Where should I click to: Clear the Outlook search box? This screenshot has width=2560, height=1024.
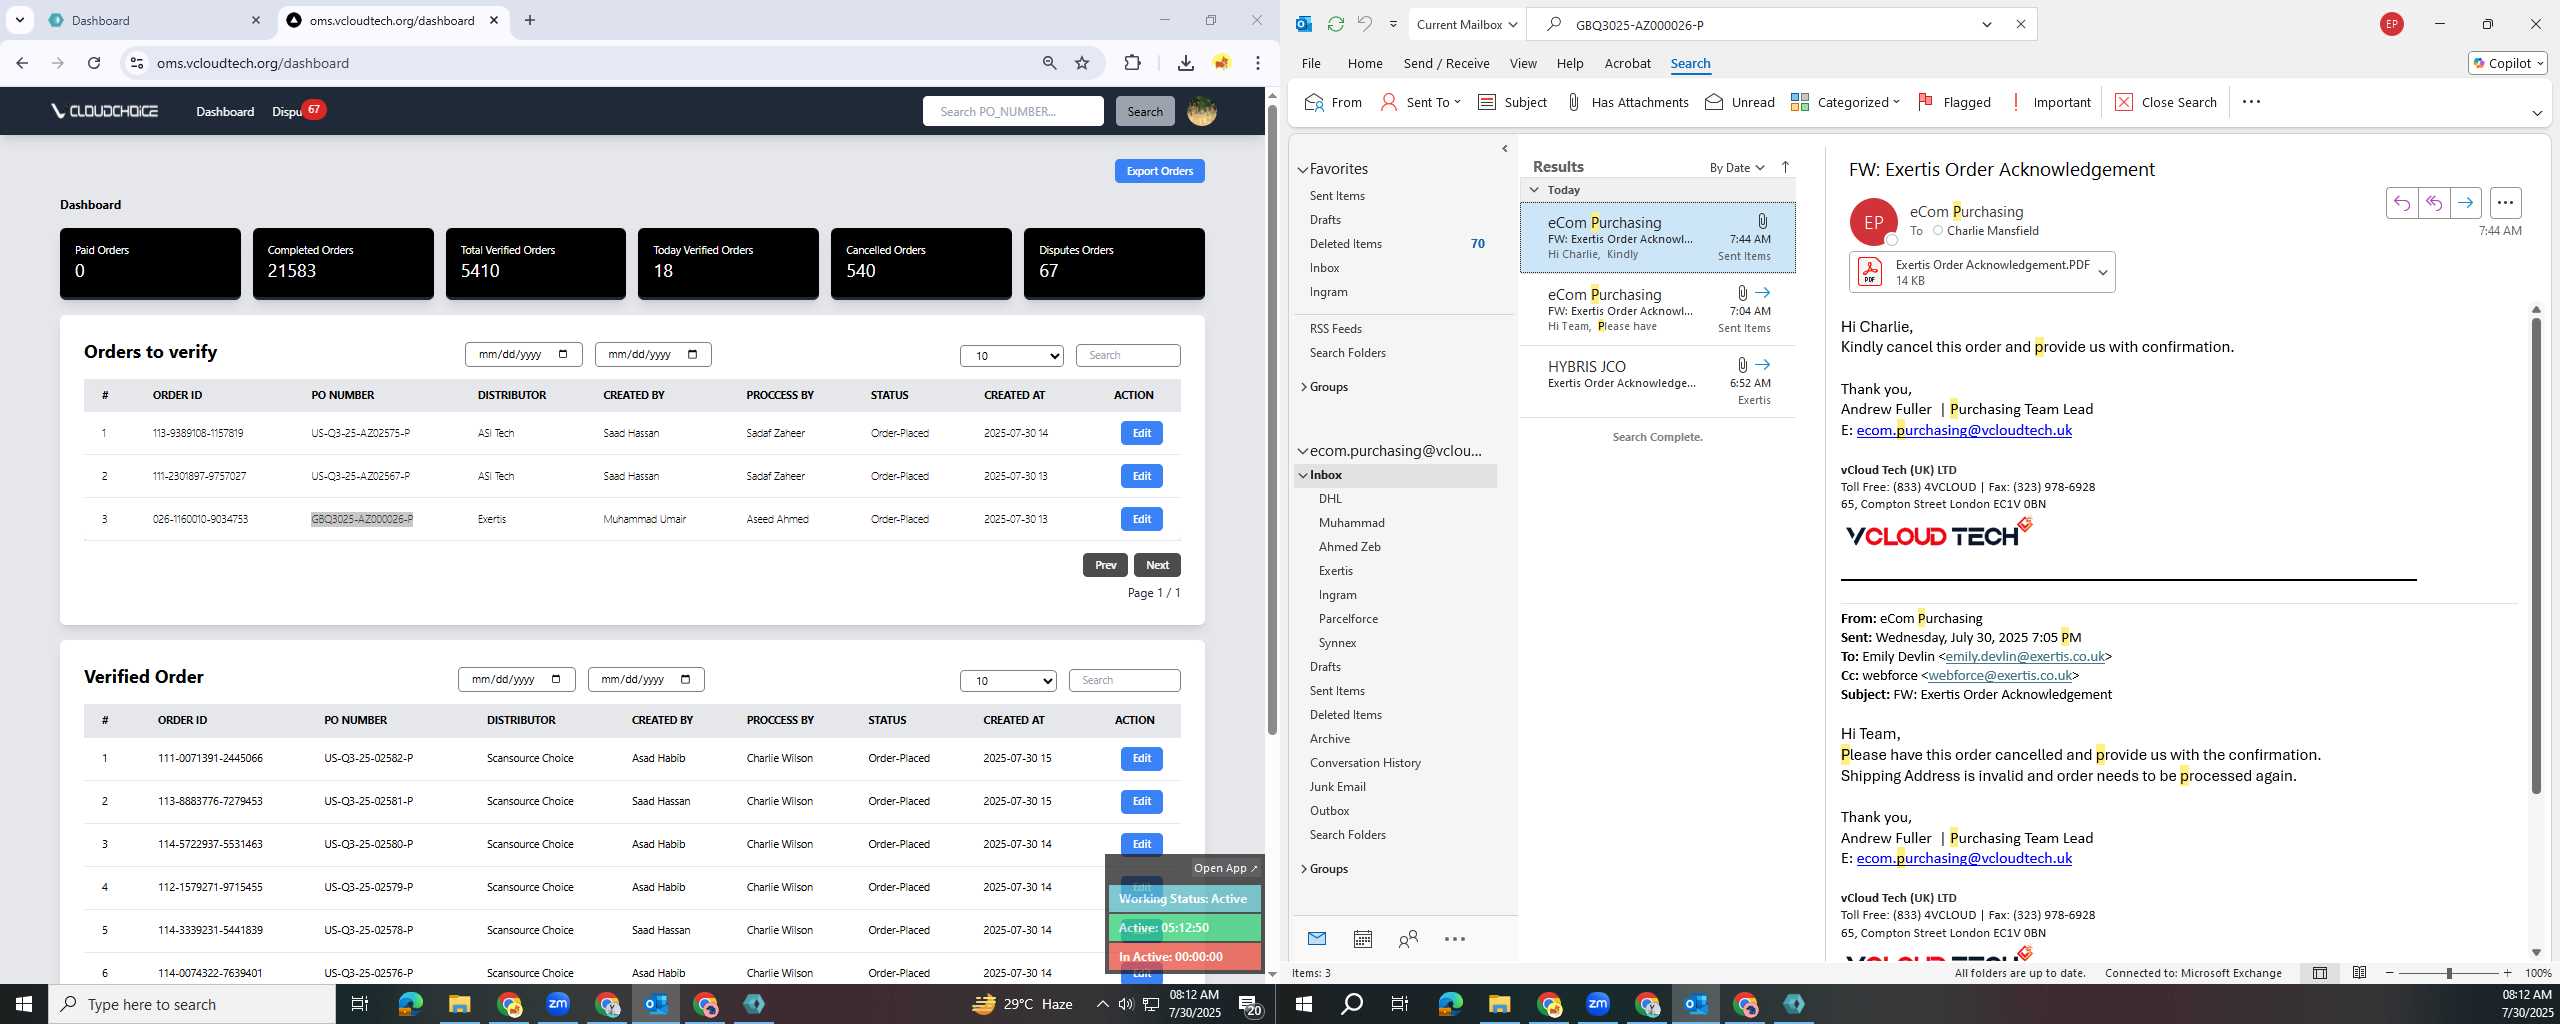[x=2020, y=24]
